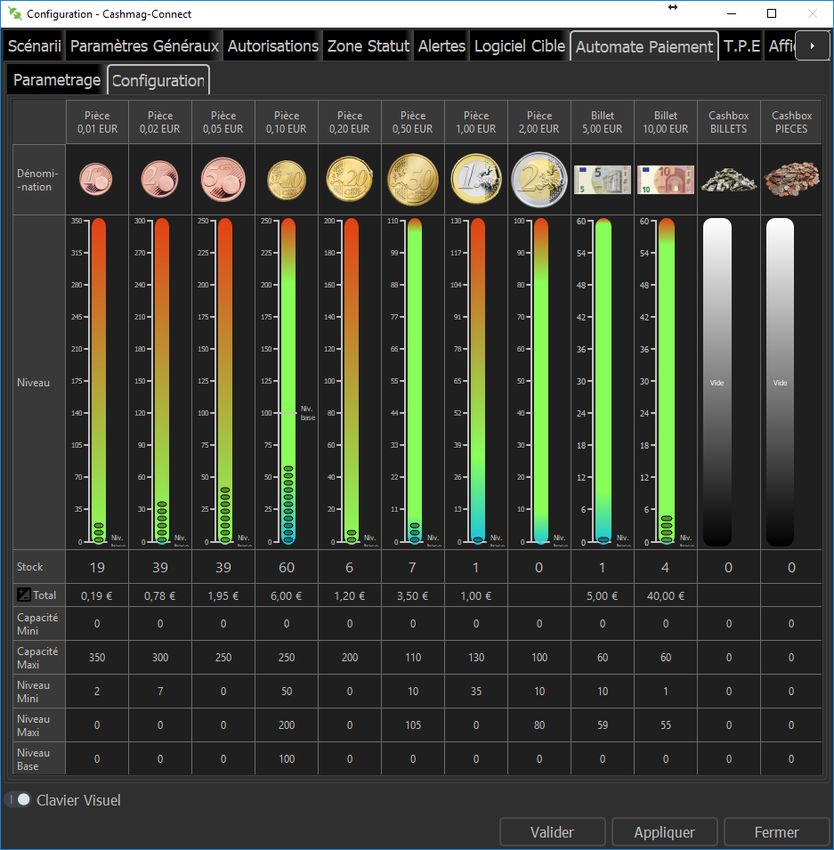Click the 0,10 EUR coin image
834x850 pixels.
[286, 180]
